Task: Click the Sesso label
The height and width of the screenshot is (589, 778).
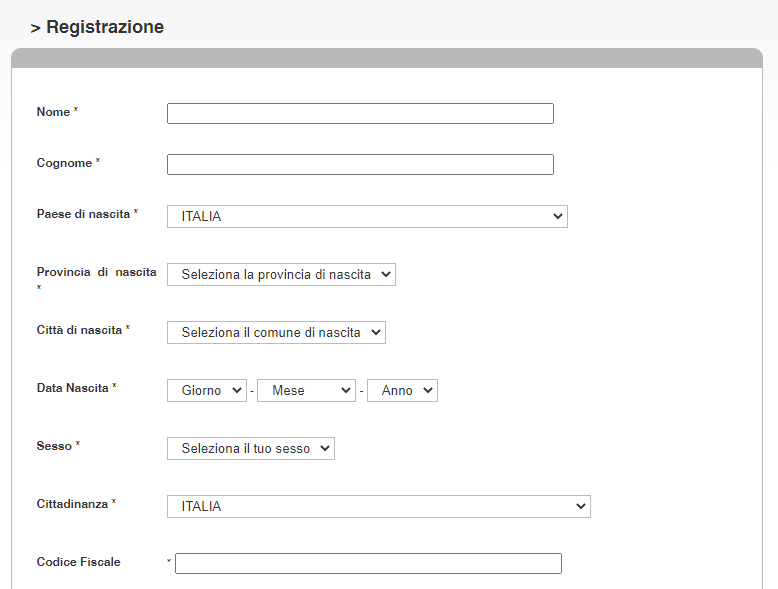Action: pos(55,446)
